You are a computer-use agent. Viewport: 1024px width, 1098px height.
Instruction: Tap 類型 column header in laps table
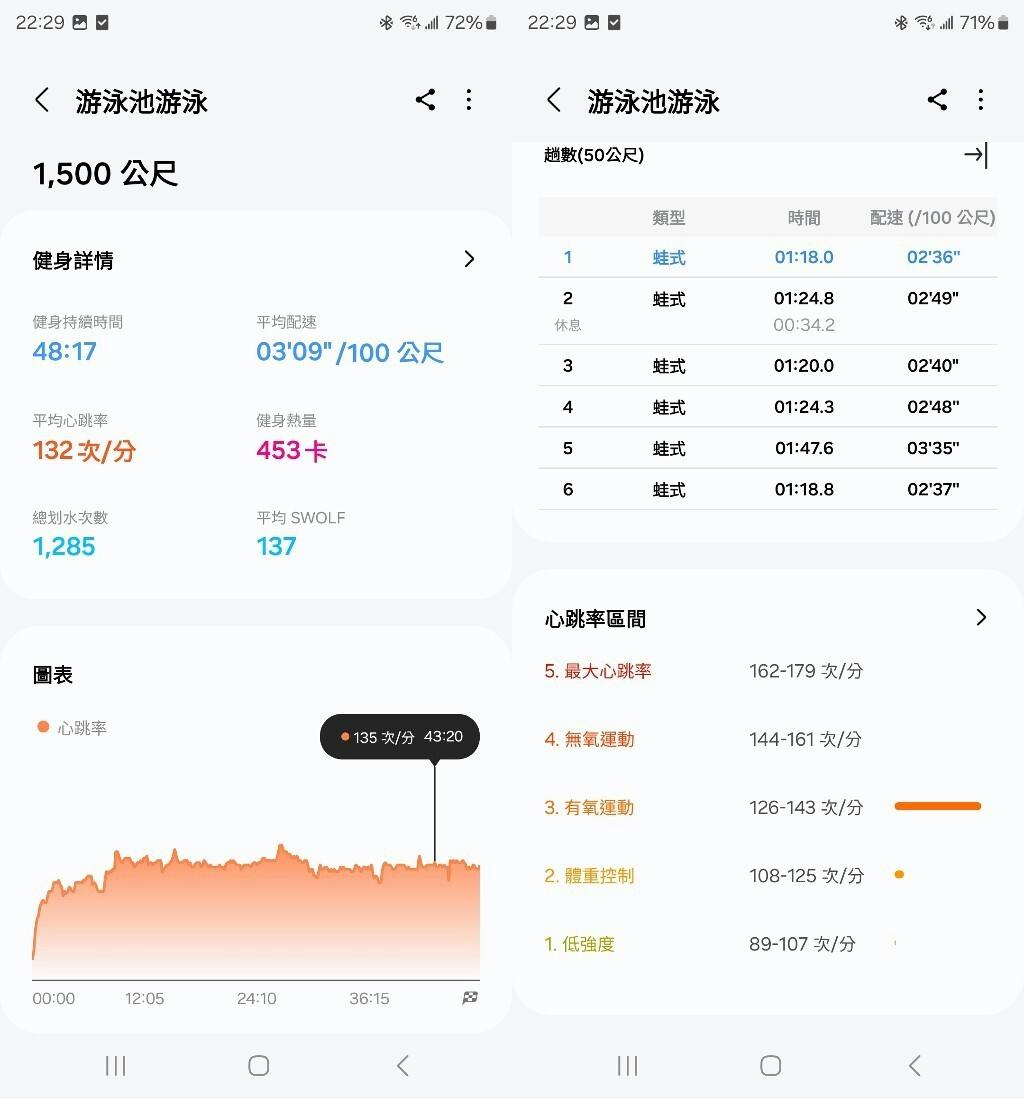(x=668, y=218)
